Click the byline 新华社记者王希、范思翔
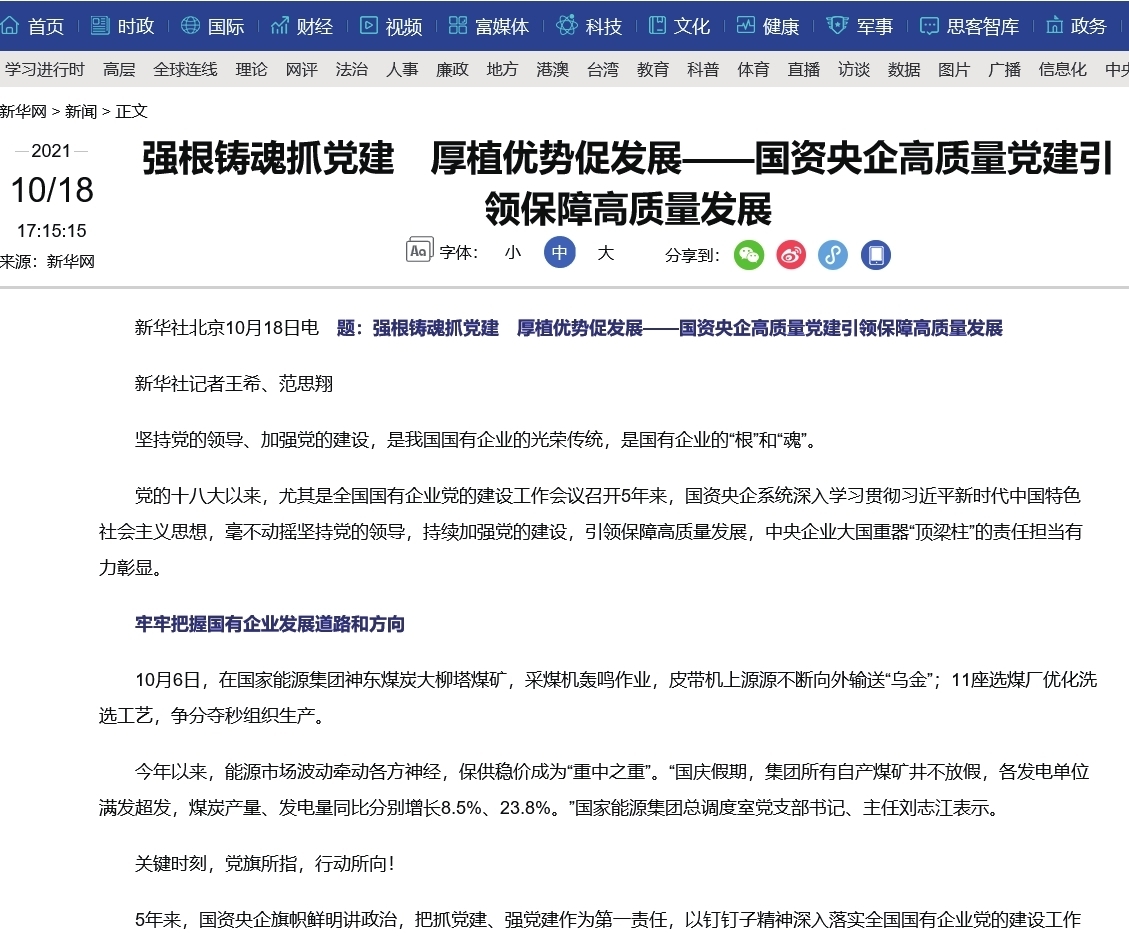The image size is (1129, 937). coord(234,384)
